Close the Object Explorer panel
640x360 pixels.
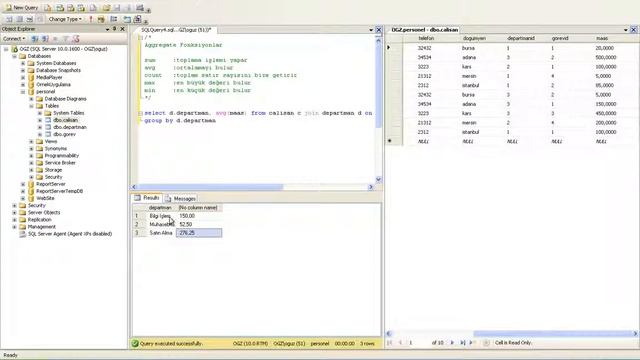122,29
